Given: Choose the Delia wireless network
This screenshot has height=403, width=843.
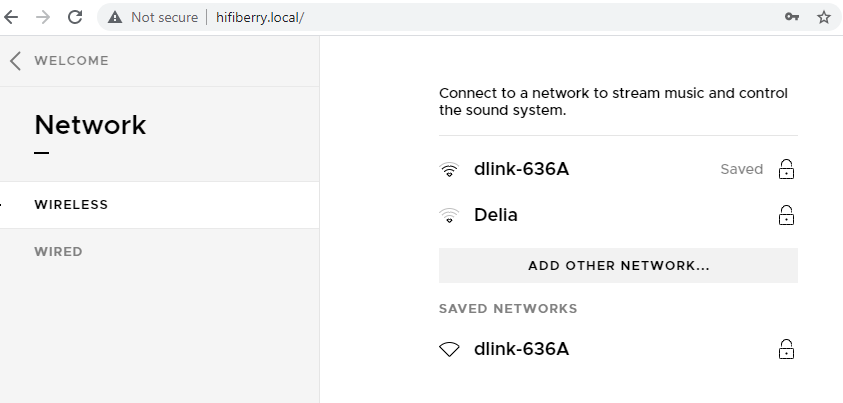Looking at the screenshot, I should (x=618, y=215).
